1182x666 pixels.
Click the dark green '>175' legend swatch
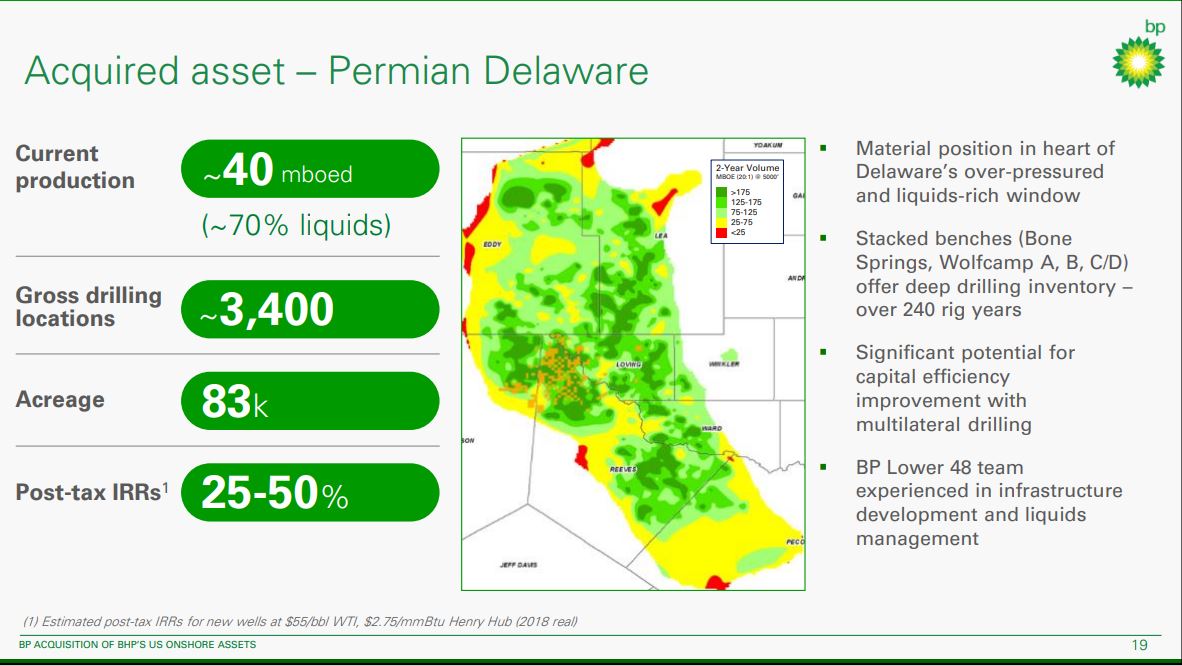pos(721,192)
